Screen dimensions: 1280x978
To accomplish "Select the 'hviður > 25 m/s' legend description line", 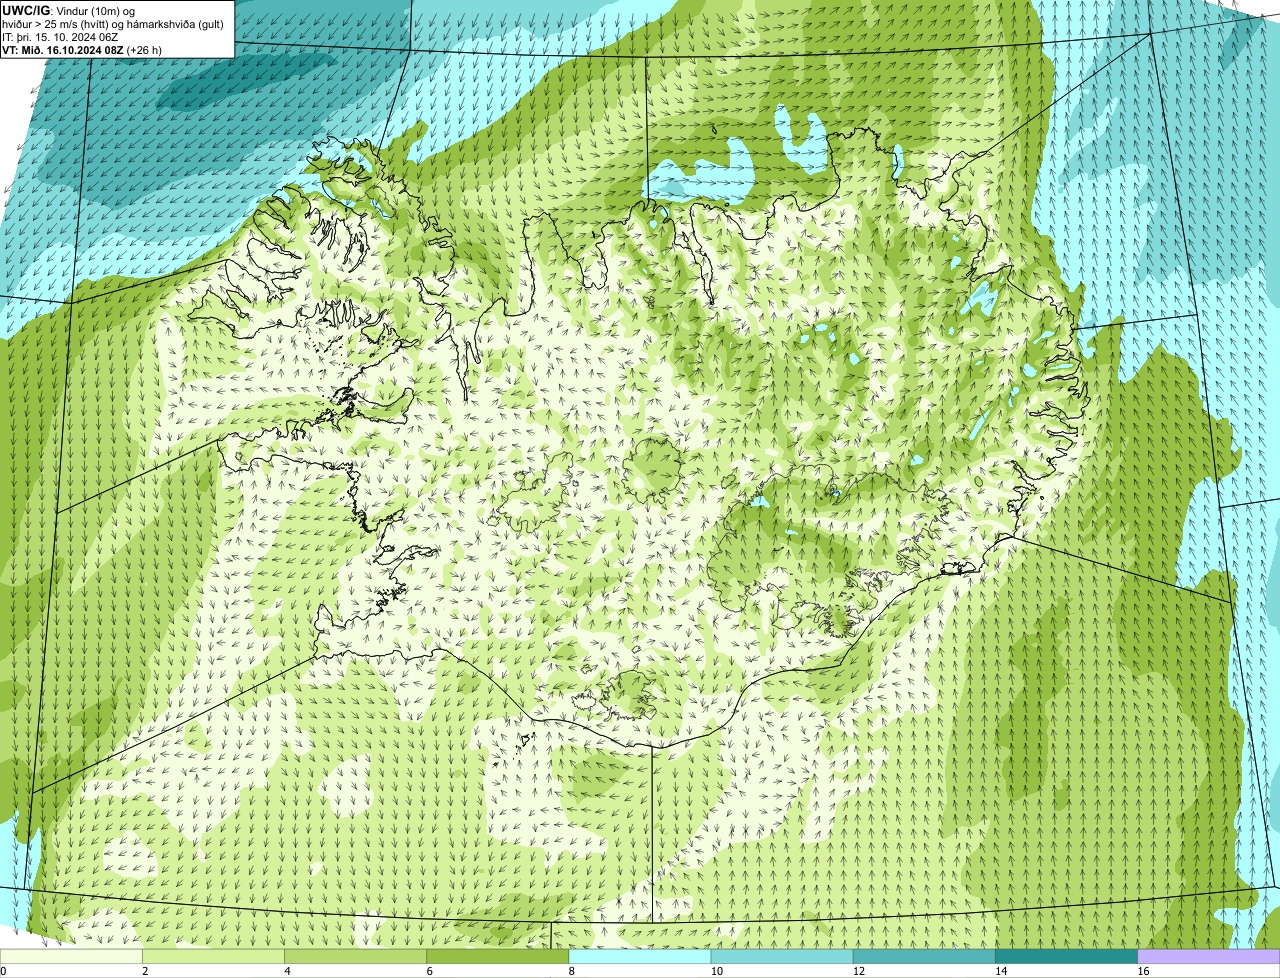I will 113,24.
